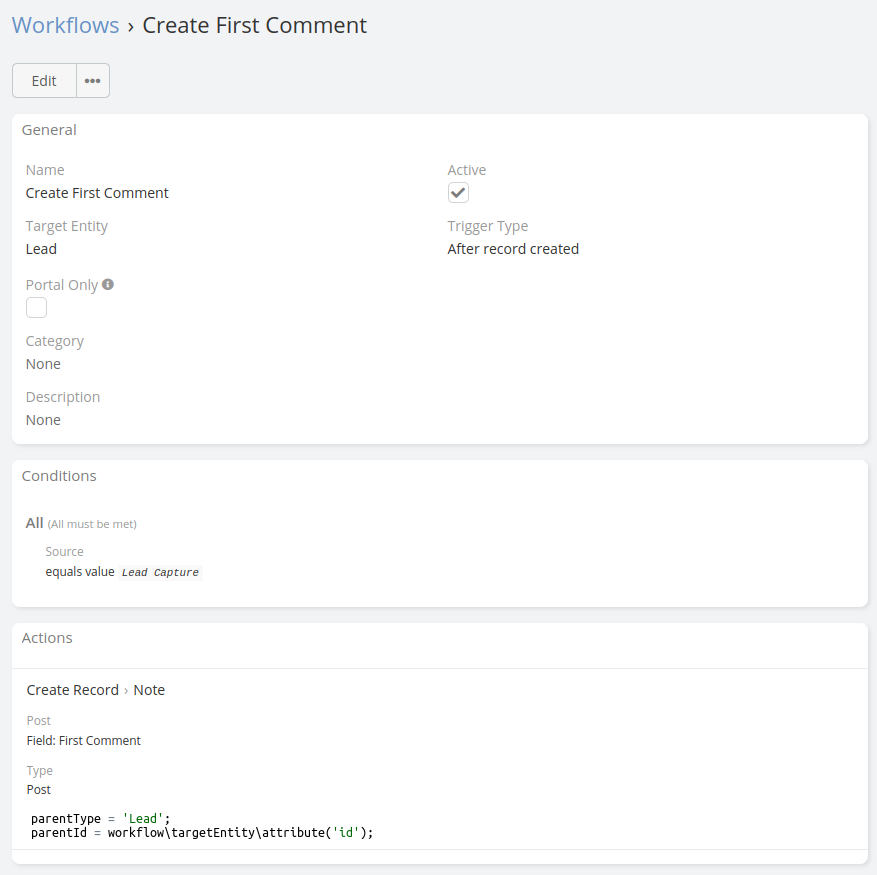Click the Category field value None
The width and height of the screenshot is (877, 875).
(x=43, y=364)
